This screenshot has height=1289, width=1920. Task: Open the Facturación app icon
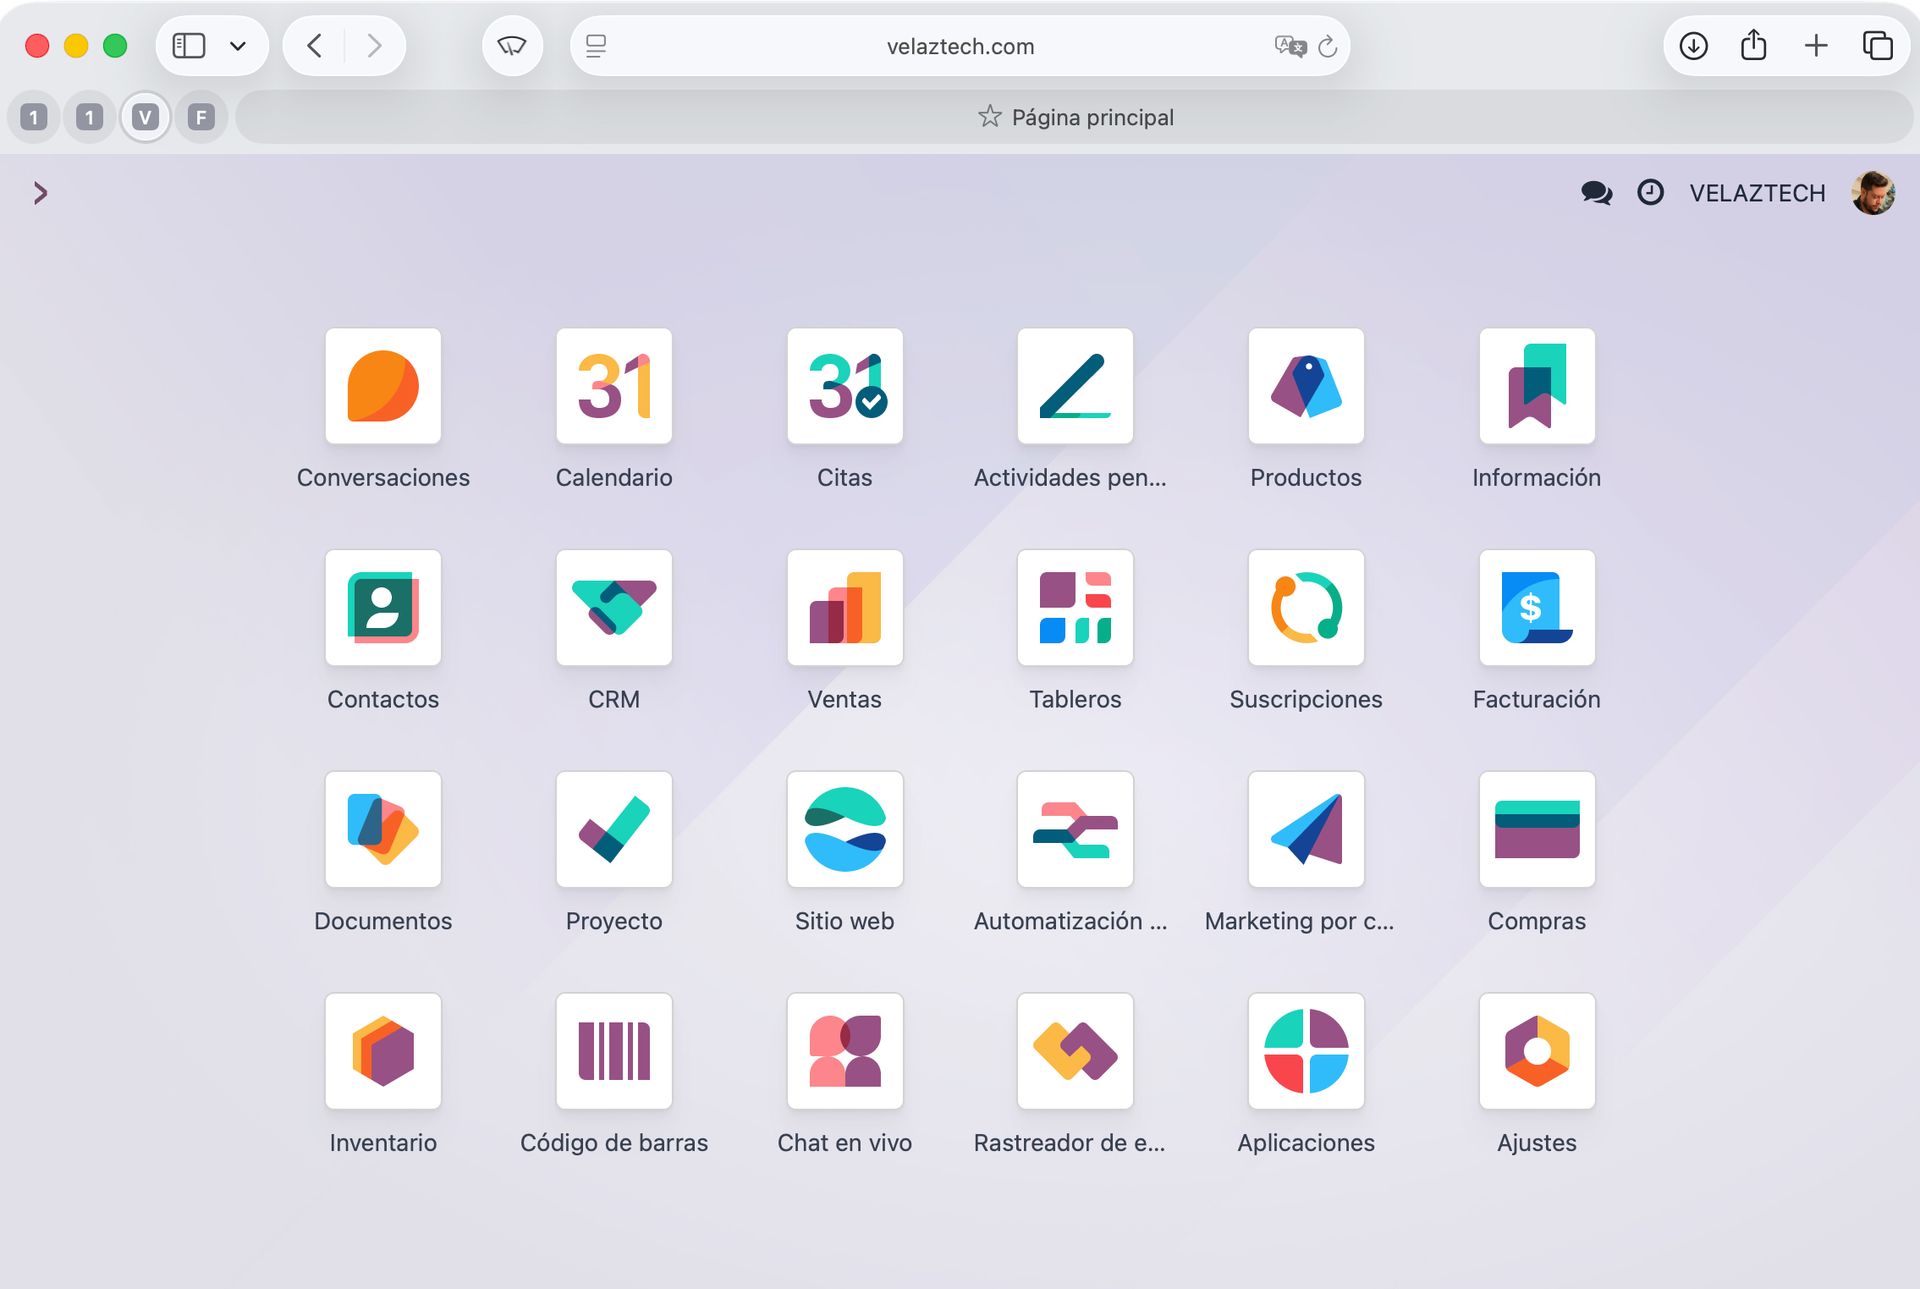[1536, 608]
